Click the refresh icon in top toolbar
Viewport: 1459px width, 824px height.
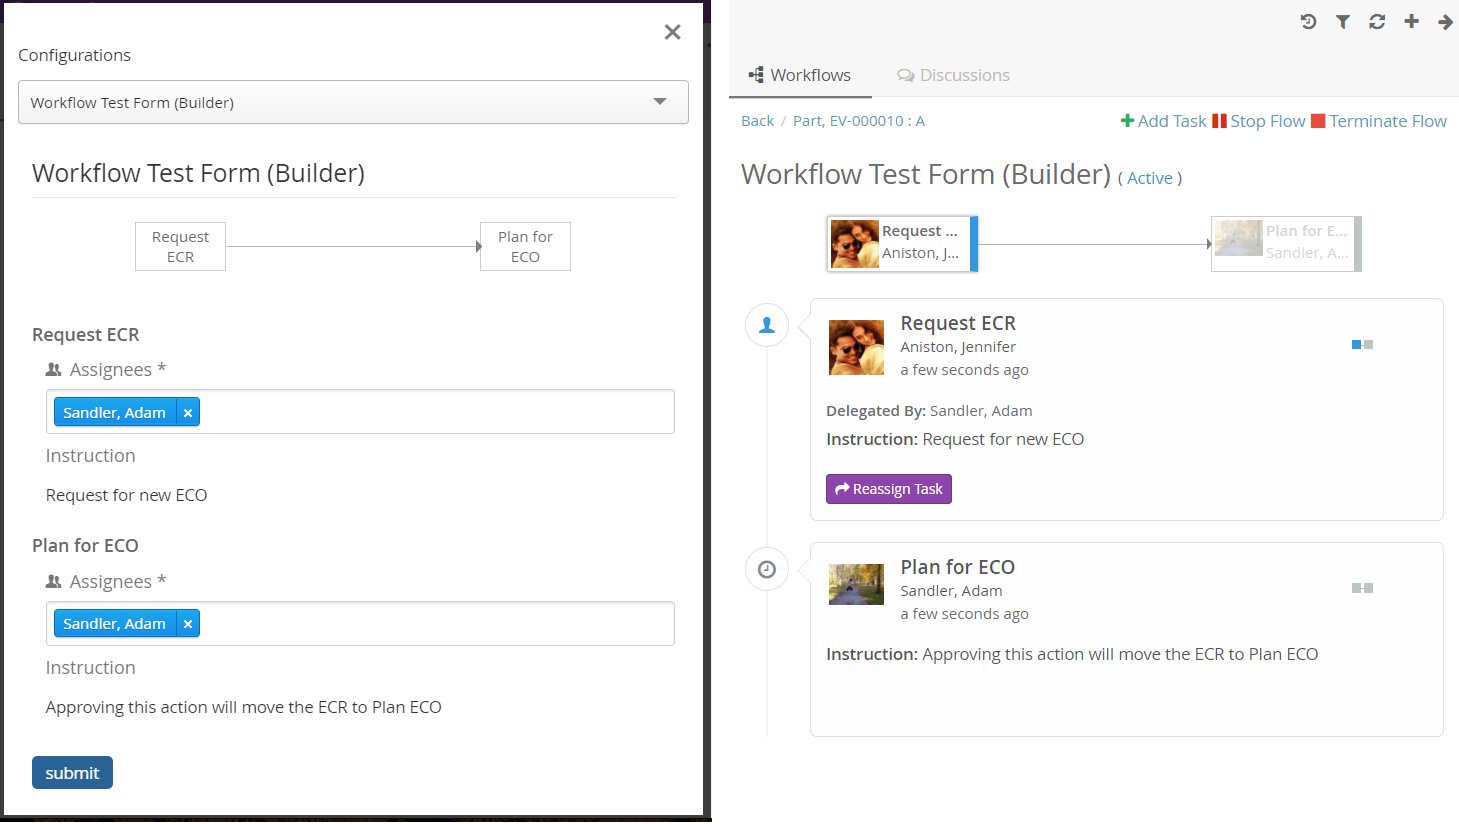(1377, 21)
